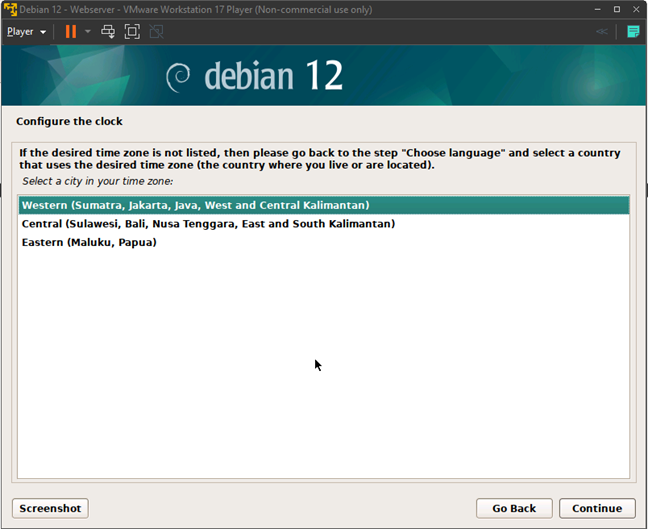Pause the virtual machine
The image size is (648, 529).
70,31
